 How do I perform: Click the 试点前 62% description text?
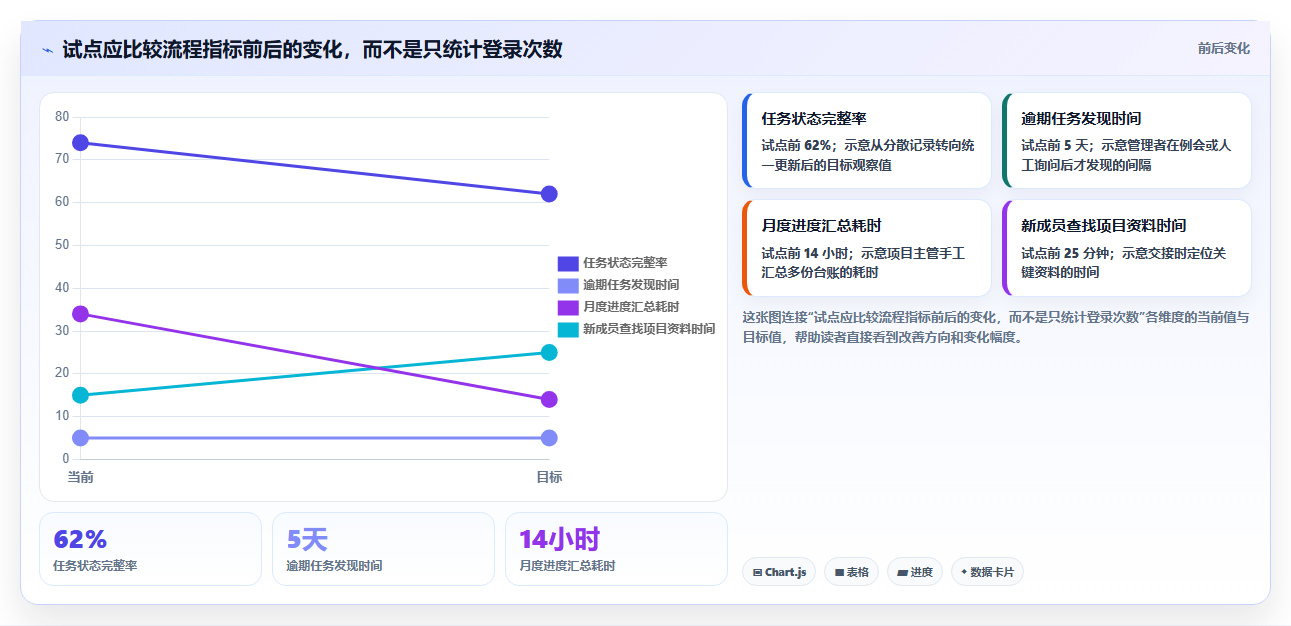(868, 155)
